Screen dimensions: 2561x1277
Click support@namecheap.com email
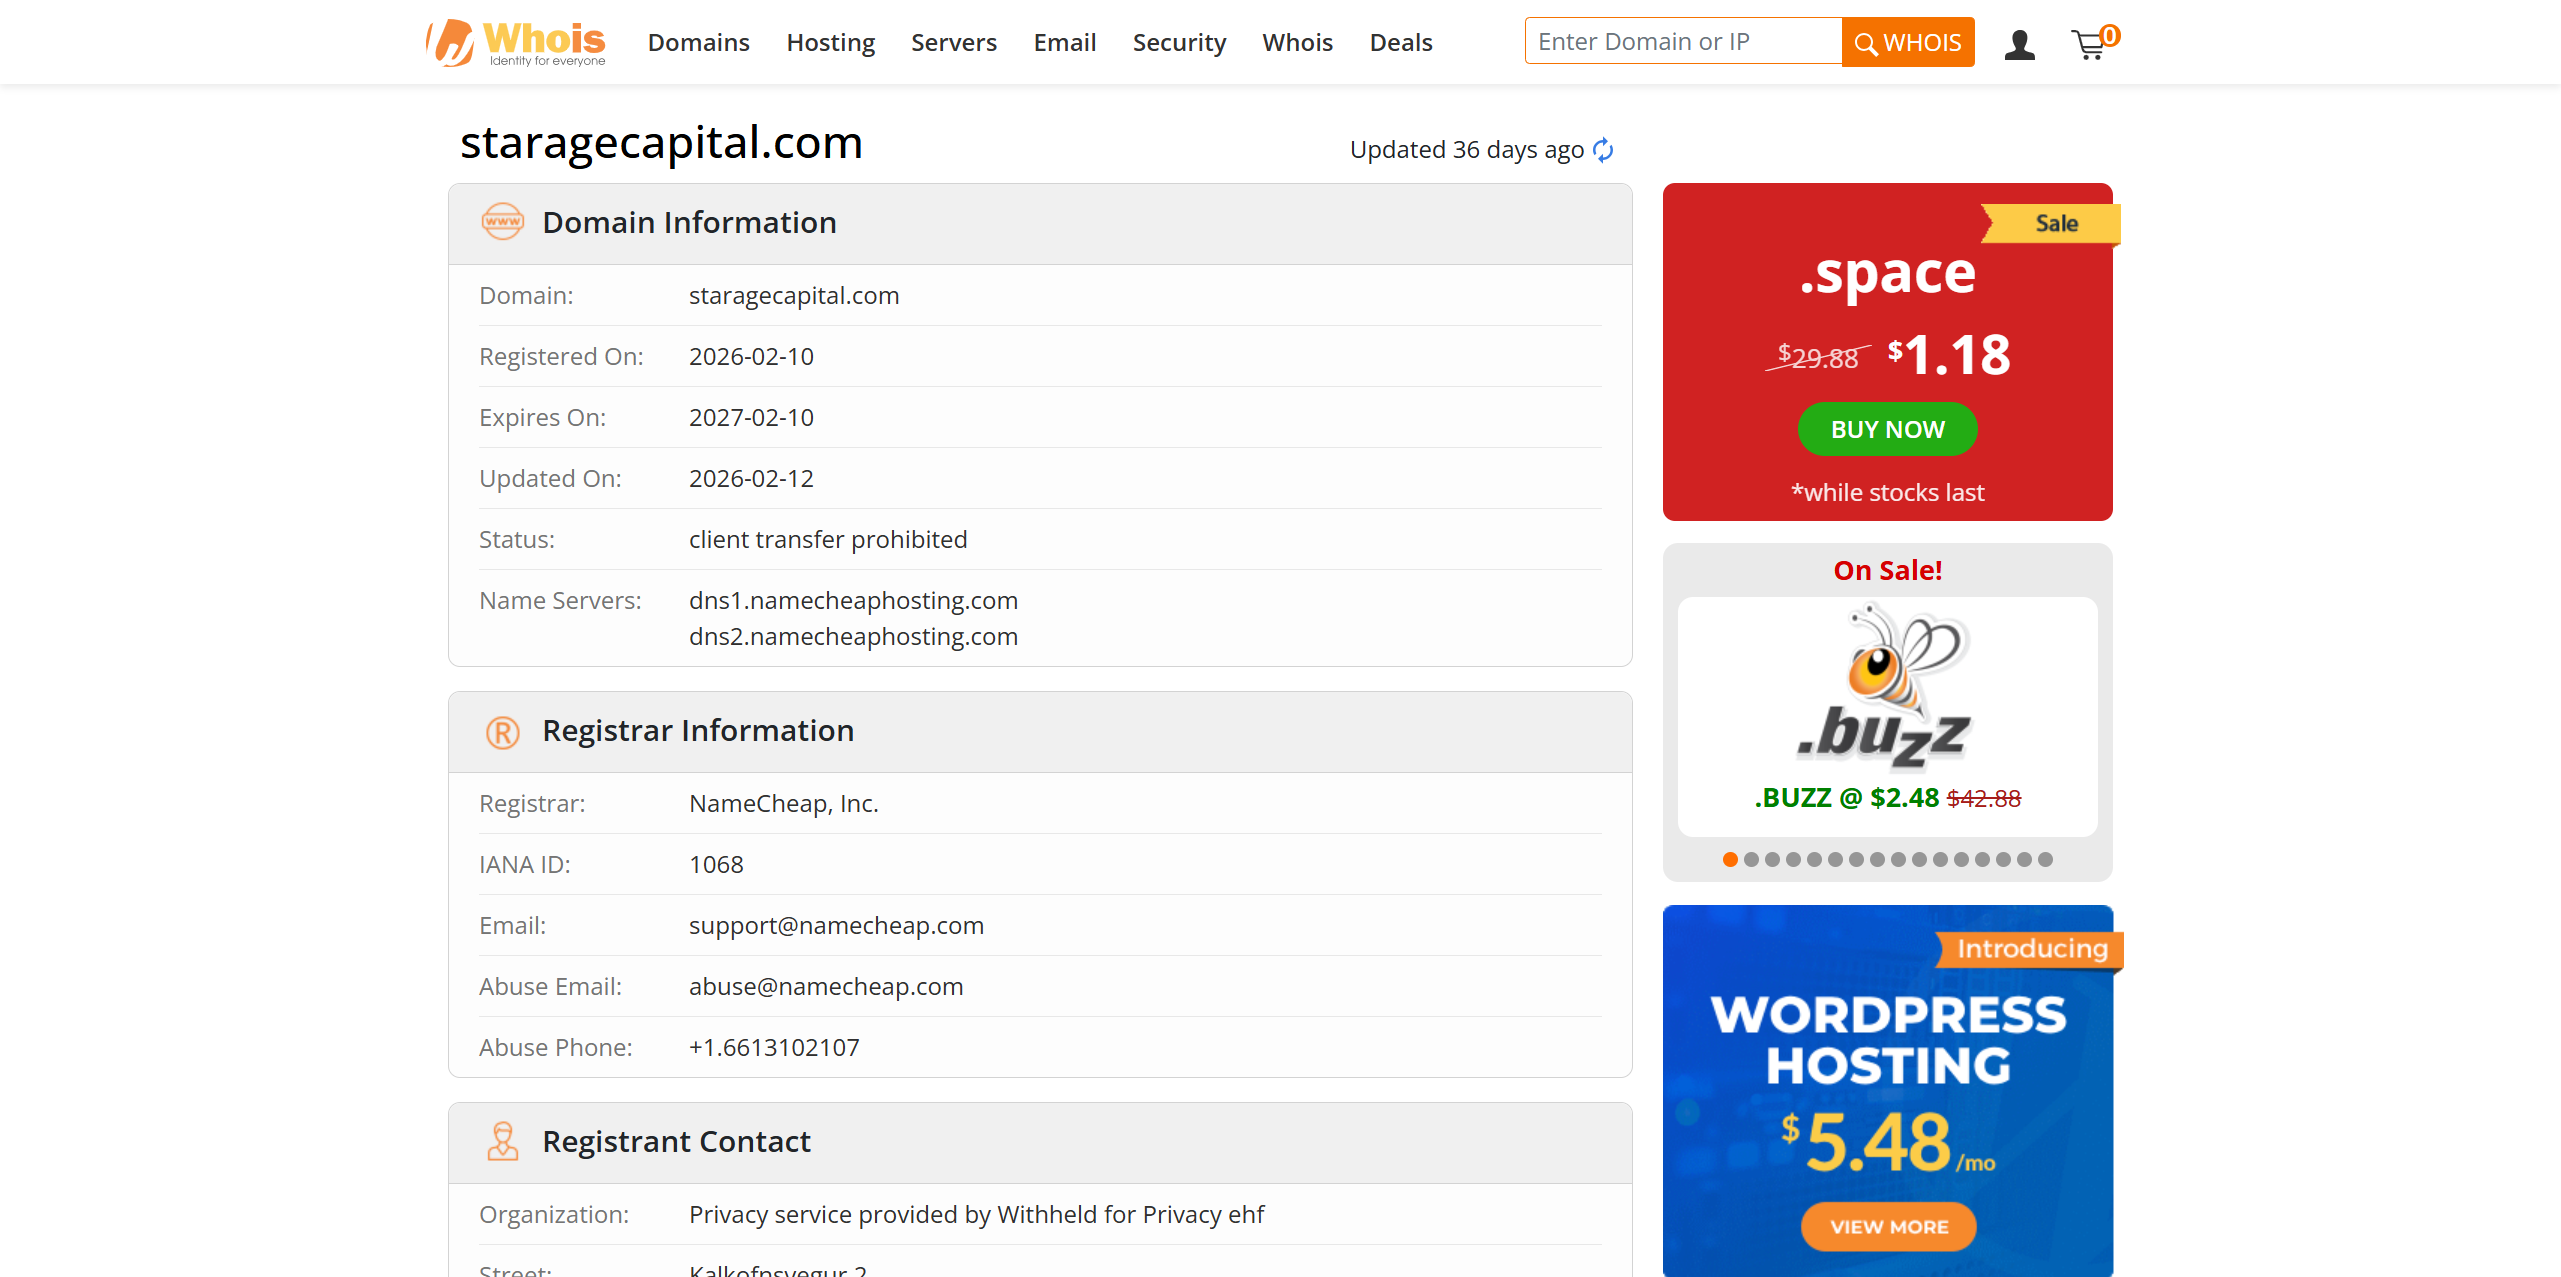click(836, 926)
